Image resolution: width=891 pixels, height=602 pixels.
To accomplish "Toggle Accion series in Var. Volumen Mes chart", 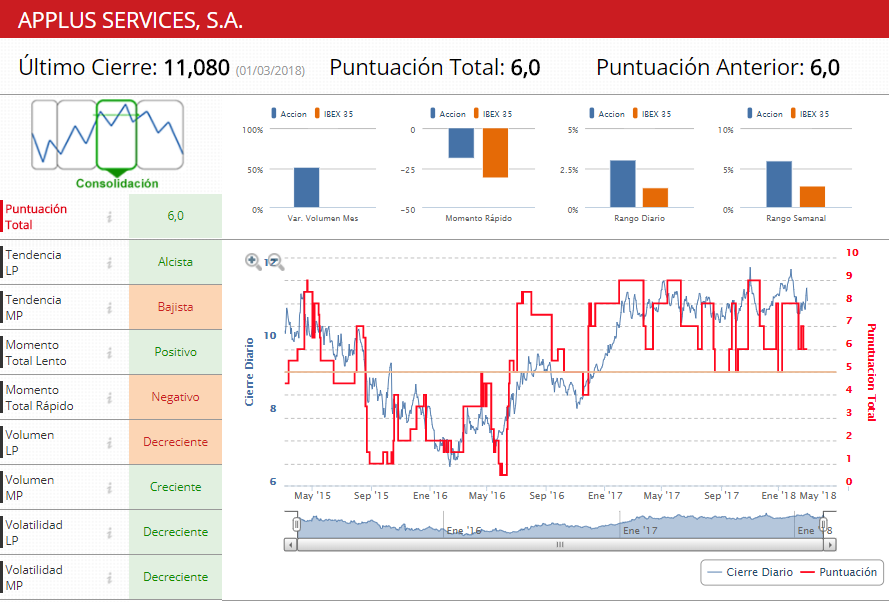I will (292, 114).
